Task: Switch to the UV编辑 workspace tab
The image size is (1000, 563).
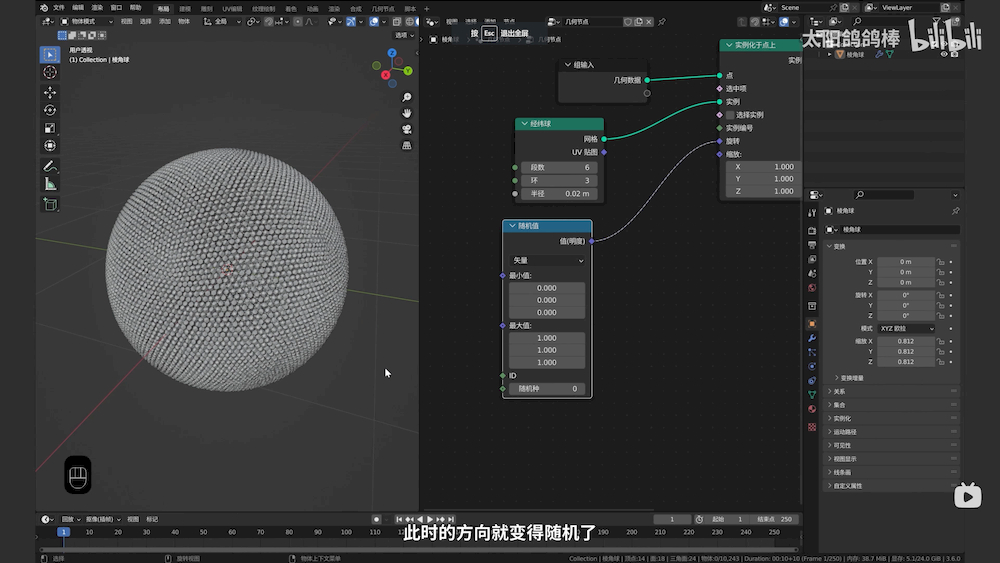Action: pos(232,9)
